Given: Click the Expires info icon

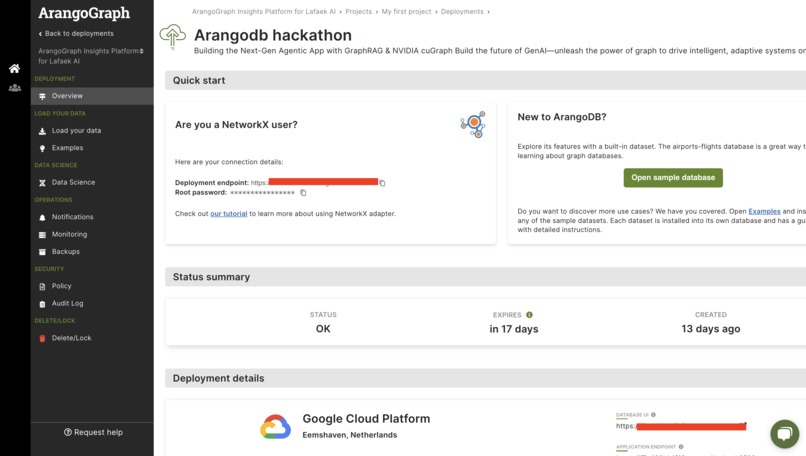Looking at the screenshot, I should 529,315.
